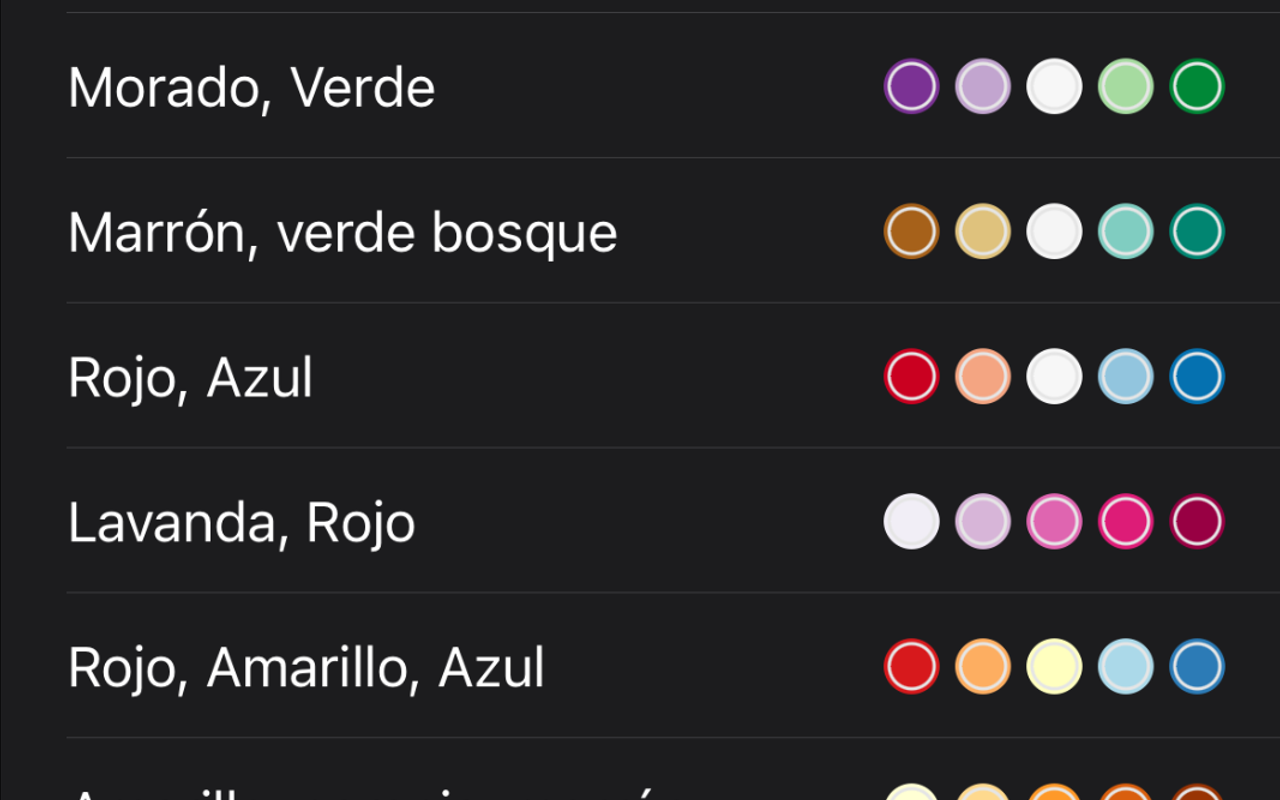
Task: Select the peach swatch in Rojo, Azul
Action: (x=982, y=376)
